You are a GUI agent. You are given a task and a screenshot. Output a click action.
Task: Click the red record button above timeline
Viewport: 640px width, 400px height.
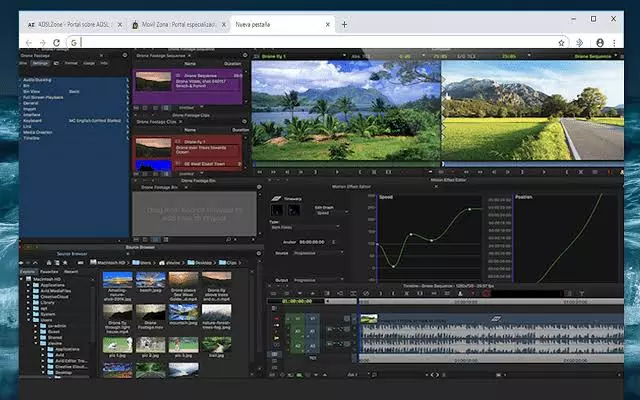tap(486, 293)
